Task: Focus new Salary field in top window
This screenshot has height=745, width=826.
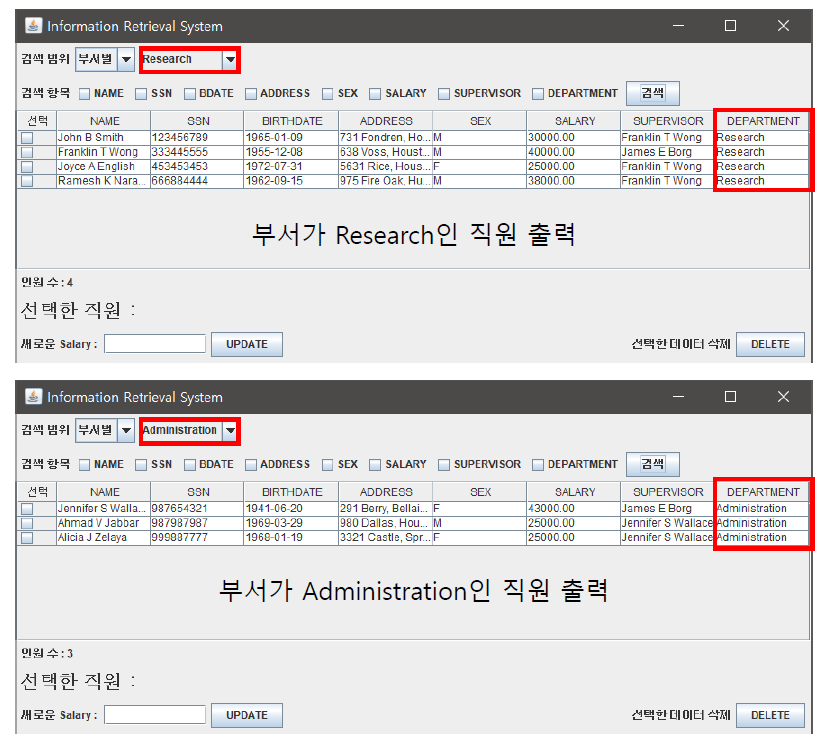Action: (x=155, y=344)
